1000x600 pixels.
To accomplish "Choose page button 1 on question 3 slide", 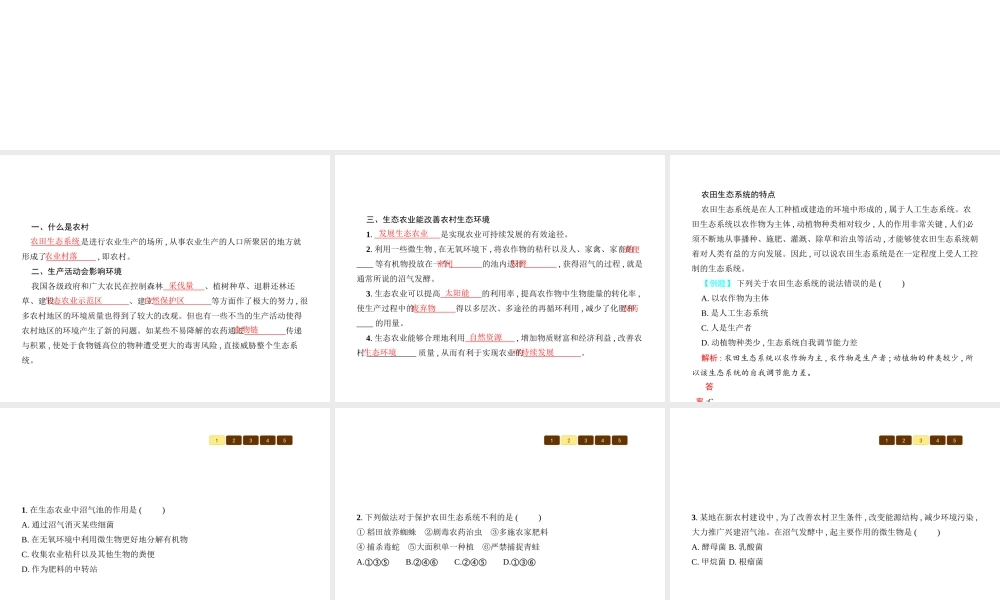I will click(886, 440).
